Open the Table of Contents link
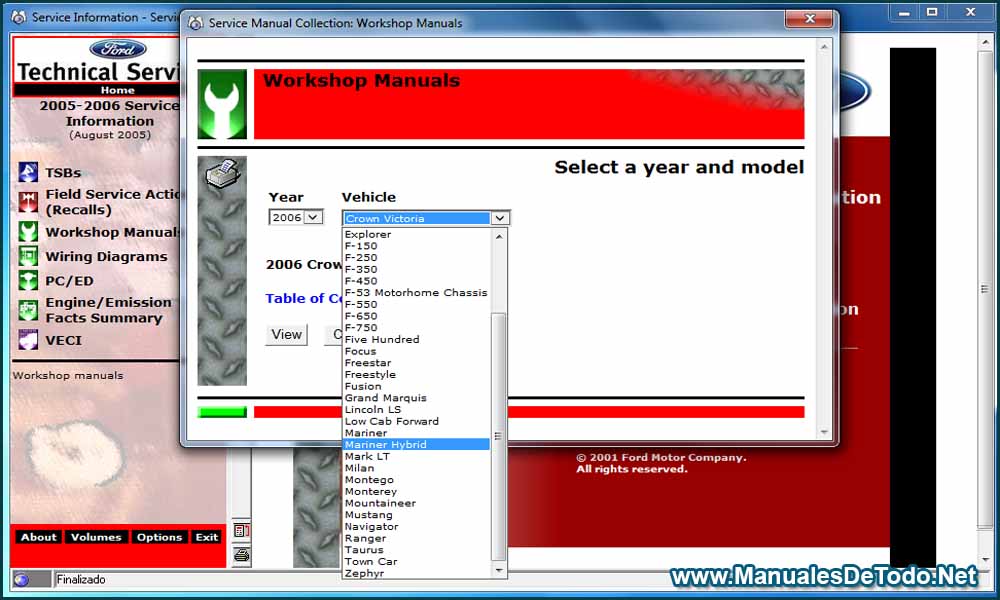 click(x=304, y=298)
